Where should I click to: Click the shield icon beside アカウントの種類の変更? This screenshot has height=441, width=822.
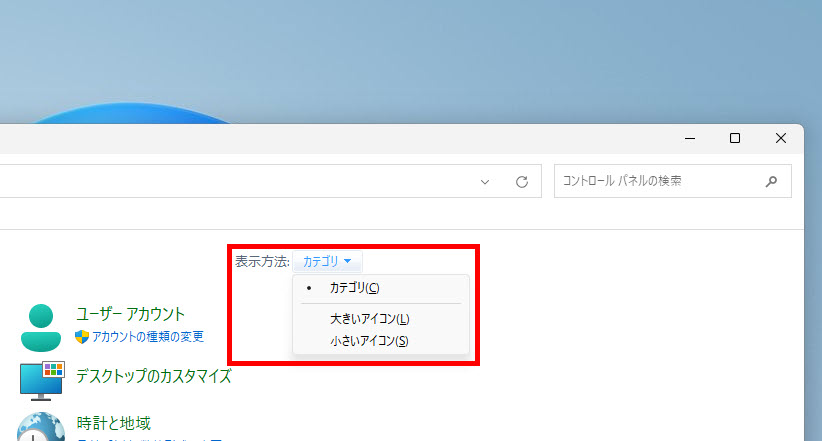pos(83,337)
